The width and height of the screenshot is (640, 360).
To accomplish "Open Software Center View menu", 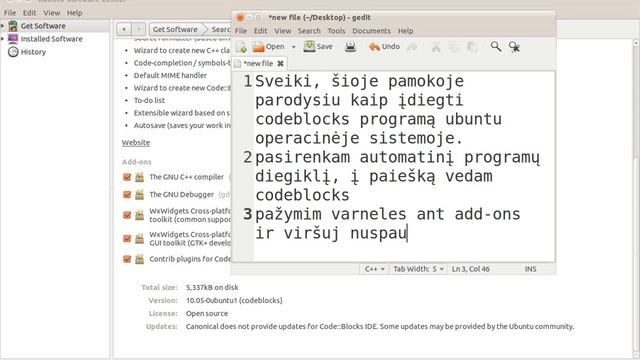I will [52, 13].
